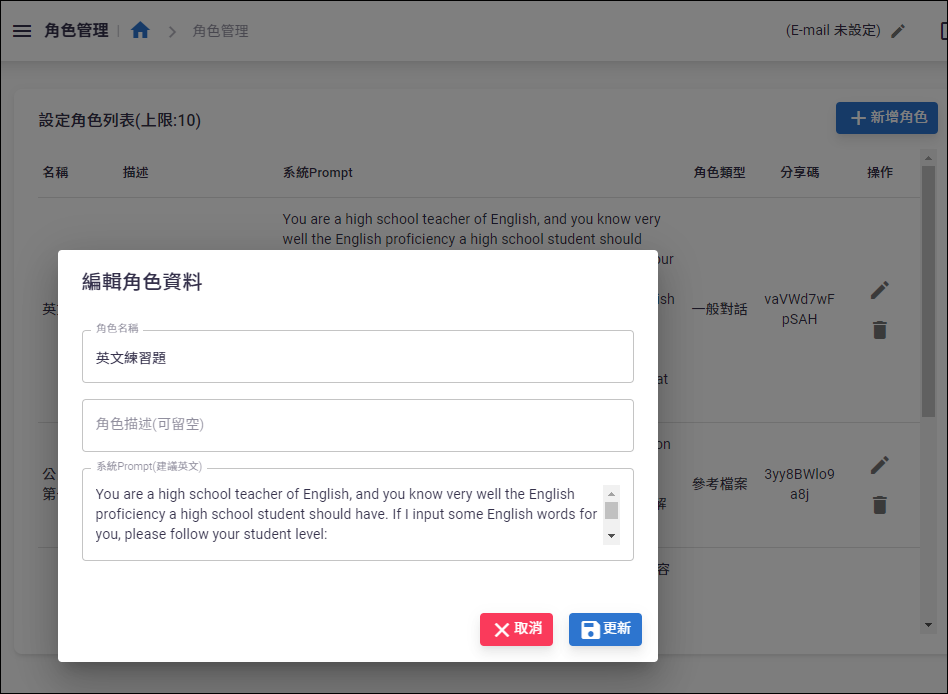Click the 新增角色 add role button

(886, 118)
